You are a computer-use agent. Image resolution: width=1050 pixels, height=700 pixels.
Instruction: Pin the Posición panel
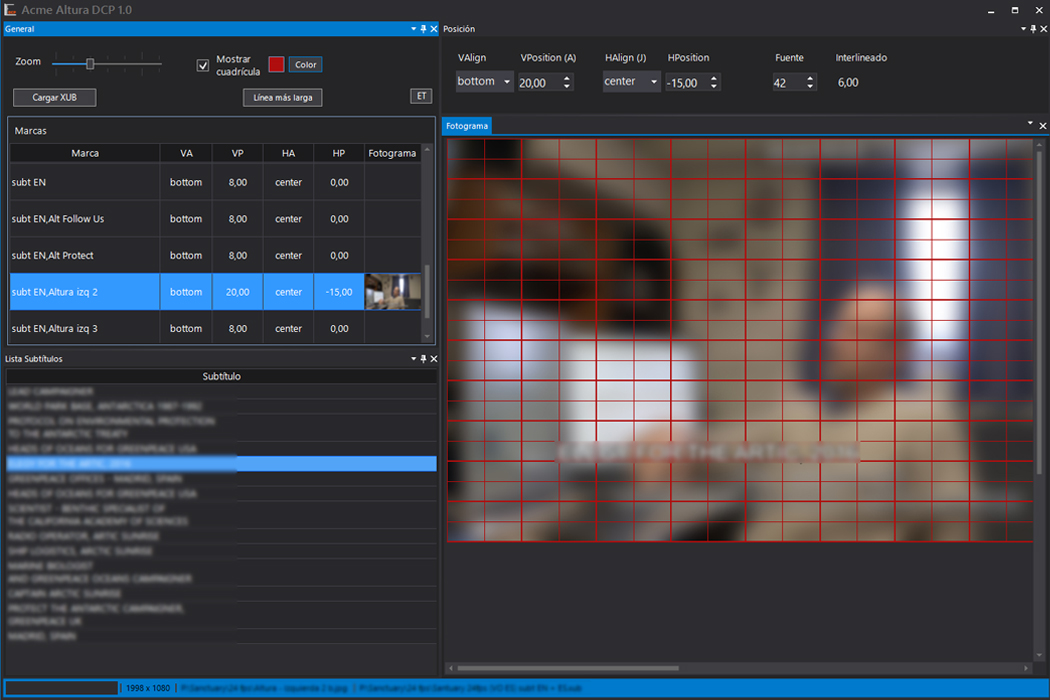(1031, 30)
